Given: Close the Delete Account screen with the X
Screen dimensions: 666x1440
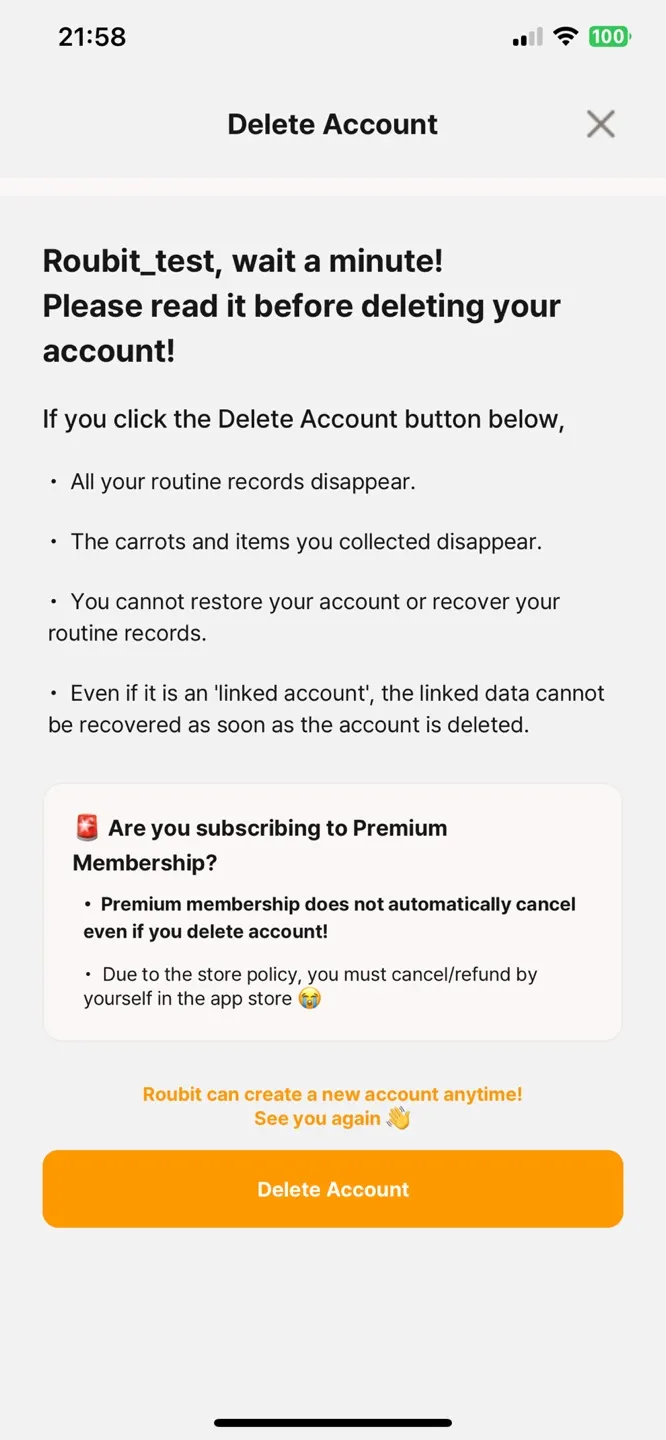Looking at the screenshot, I should point(600,124).
